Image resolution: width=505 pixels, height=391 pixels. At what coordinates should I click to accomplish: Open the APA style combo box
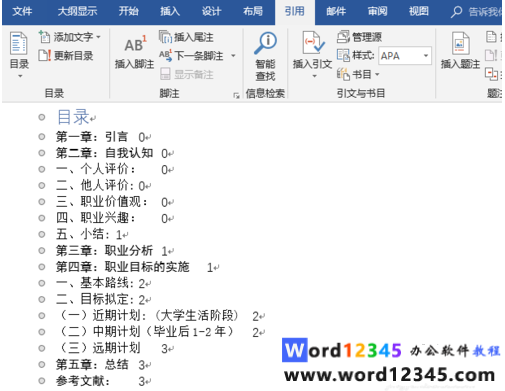[x=405, y=56]
